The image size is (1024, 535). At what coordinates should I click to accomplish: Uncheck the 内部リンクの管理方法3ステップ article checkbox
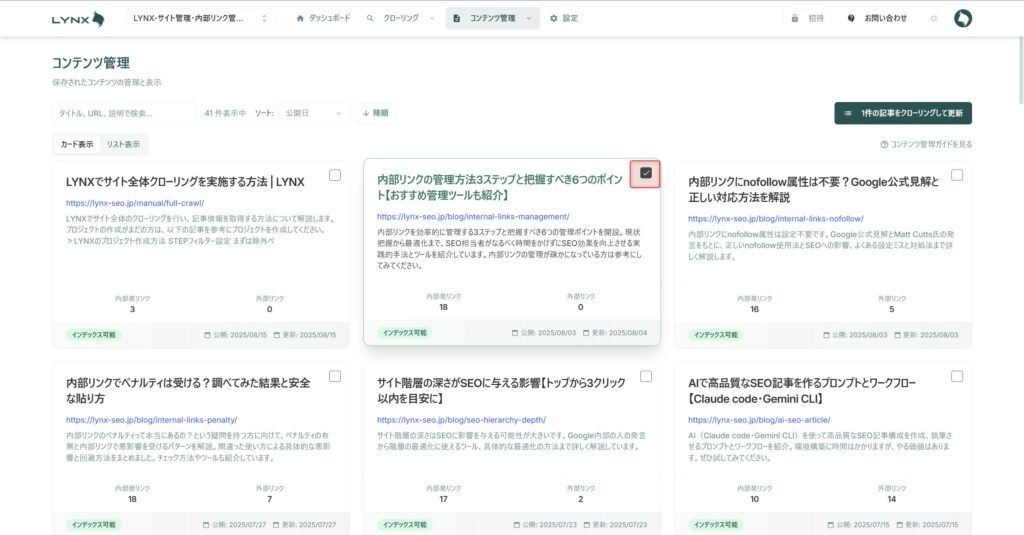646,173
